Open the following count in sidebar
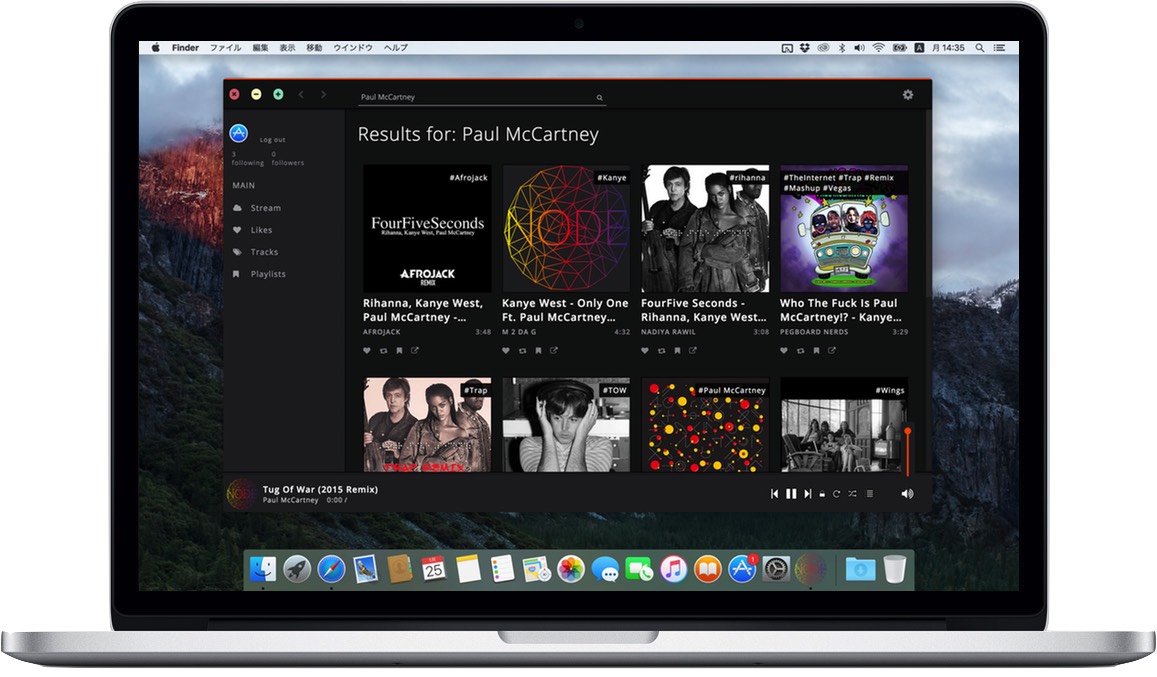Viewport: 1157px width, 677px height. pos(247,159)
